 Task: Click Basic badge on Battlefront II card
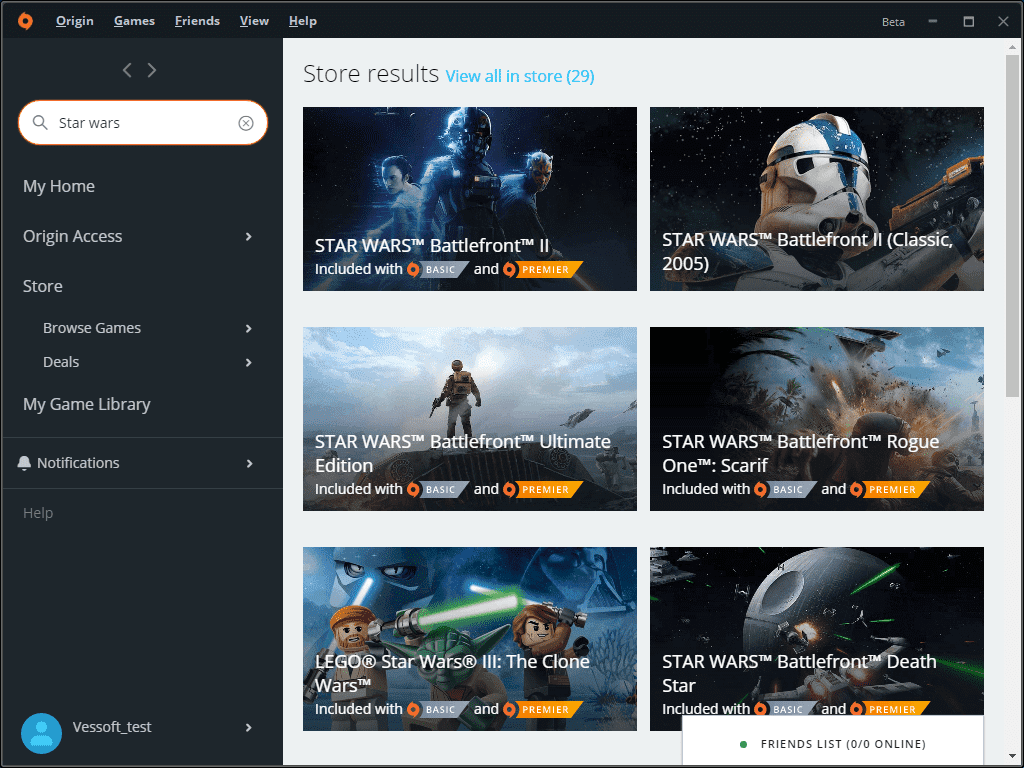[437, 269]
